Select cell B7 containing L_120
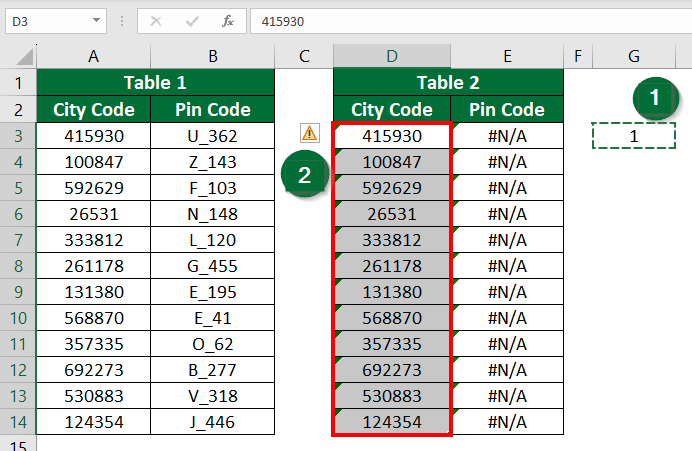Image resolution: width=692 pixels, height=451 pixels. pos(213,240)
